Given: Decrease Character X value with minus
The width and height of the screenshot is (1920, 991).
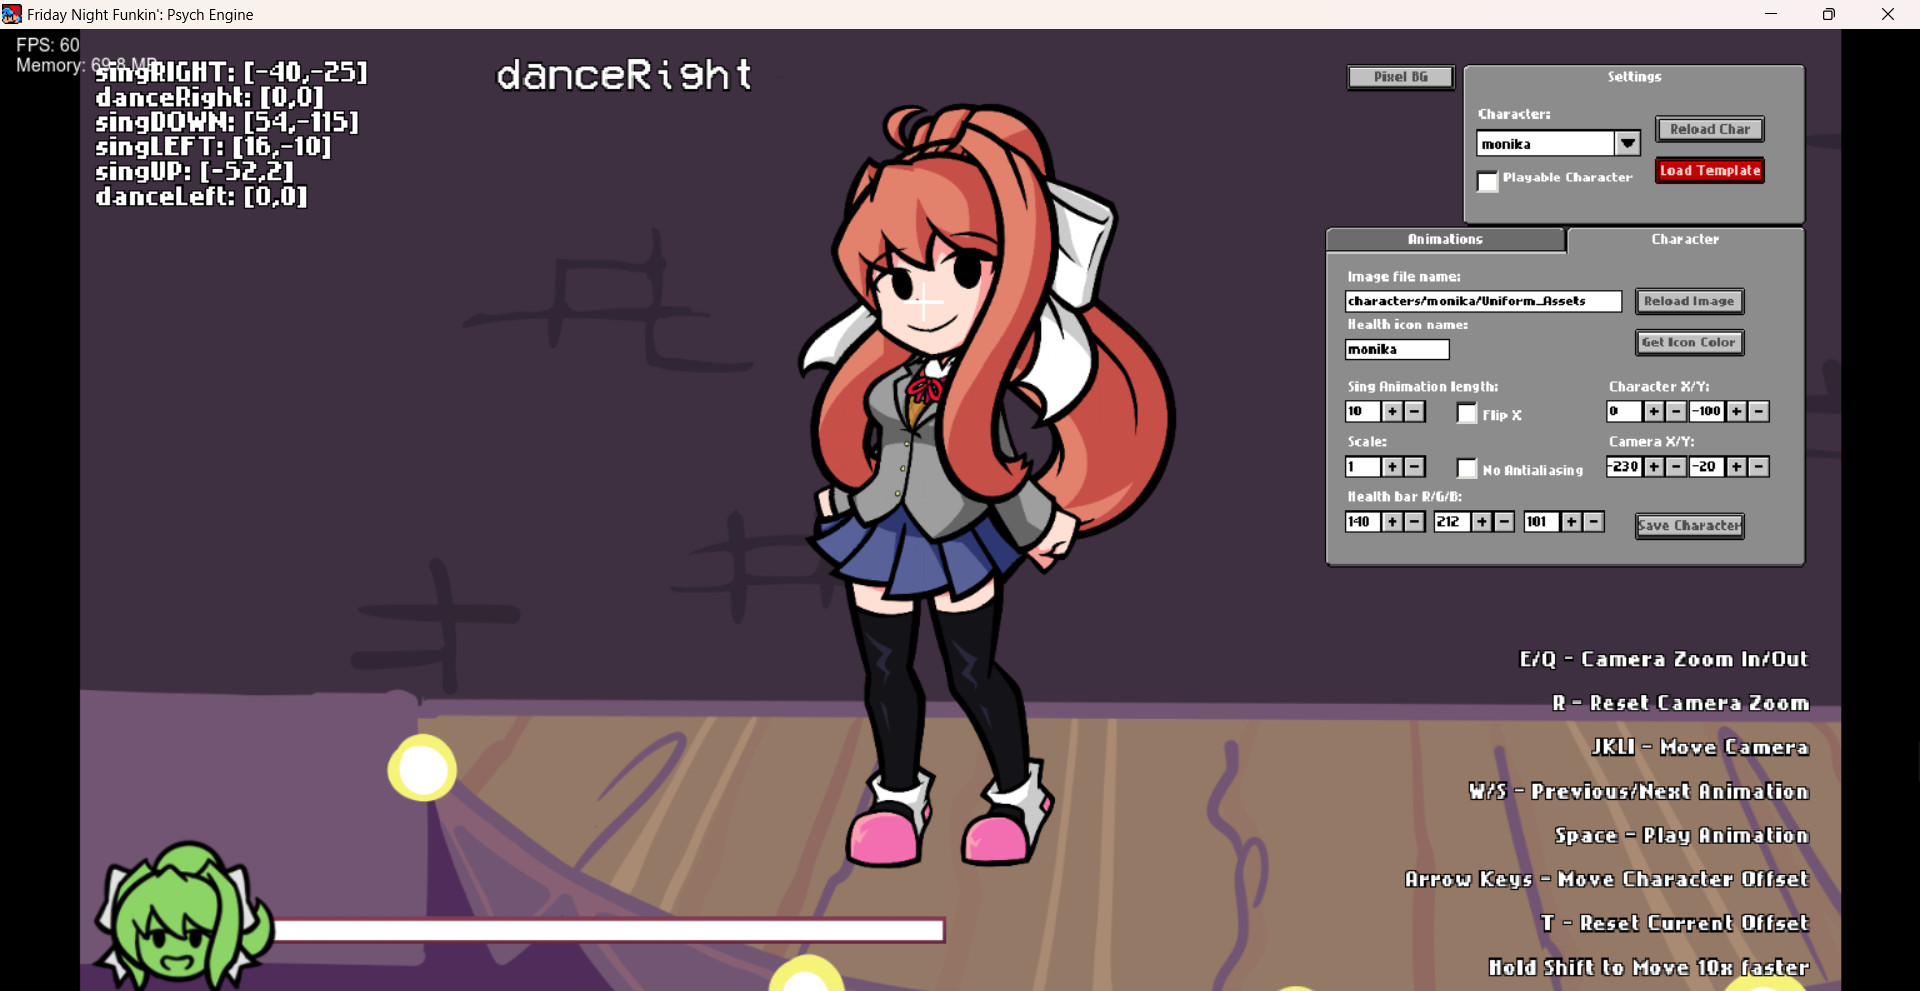Looking at the screenshot, I should (1676, 412).
